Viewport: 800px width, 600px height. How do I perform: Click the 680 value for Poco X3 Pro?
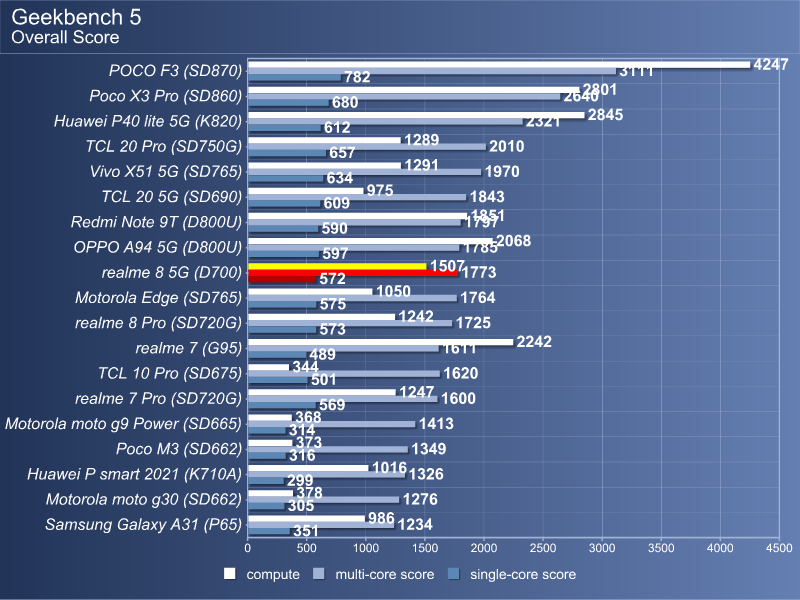coord(345,103)
